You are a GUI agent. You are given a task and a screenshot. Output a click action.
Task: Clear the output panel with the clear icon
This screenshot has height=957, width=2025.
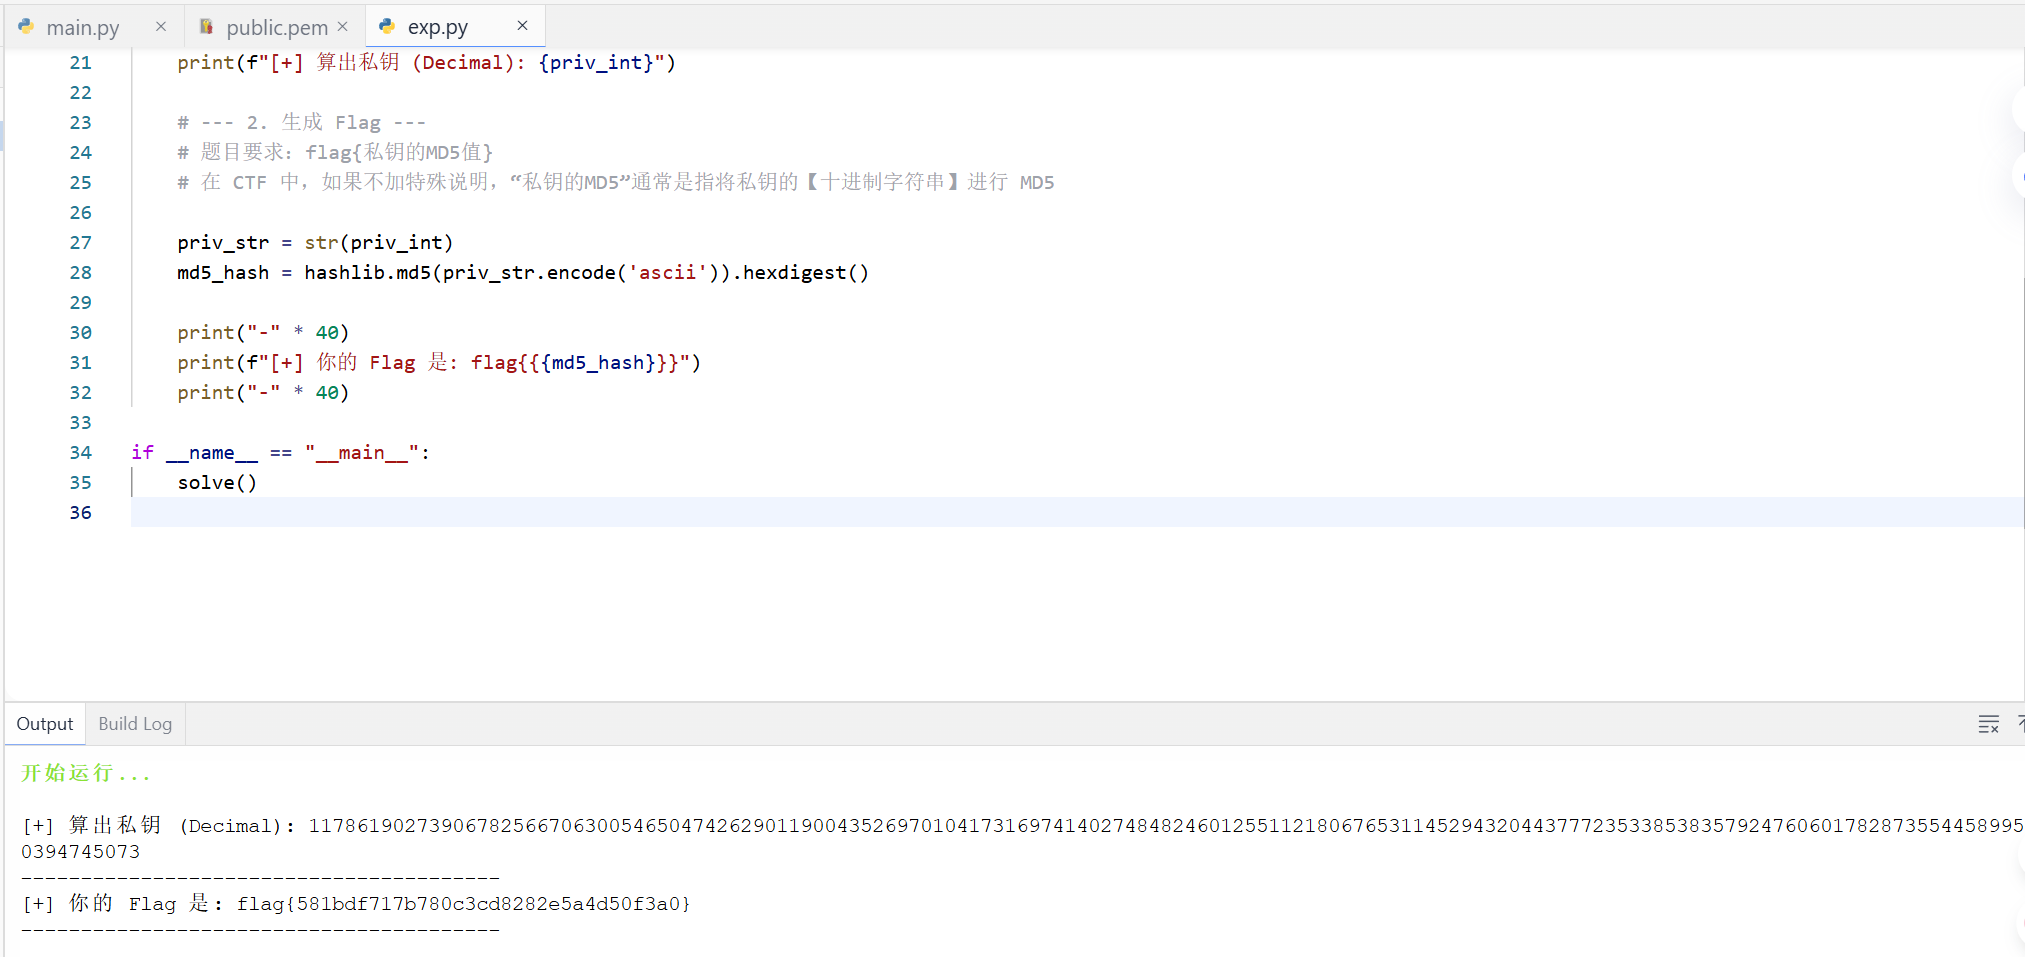click(1988, 724)
